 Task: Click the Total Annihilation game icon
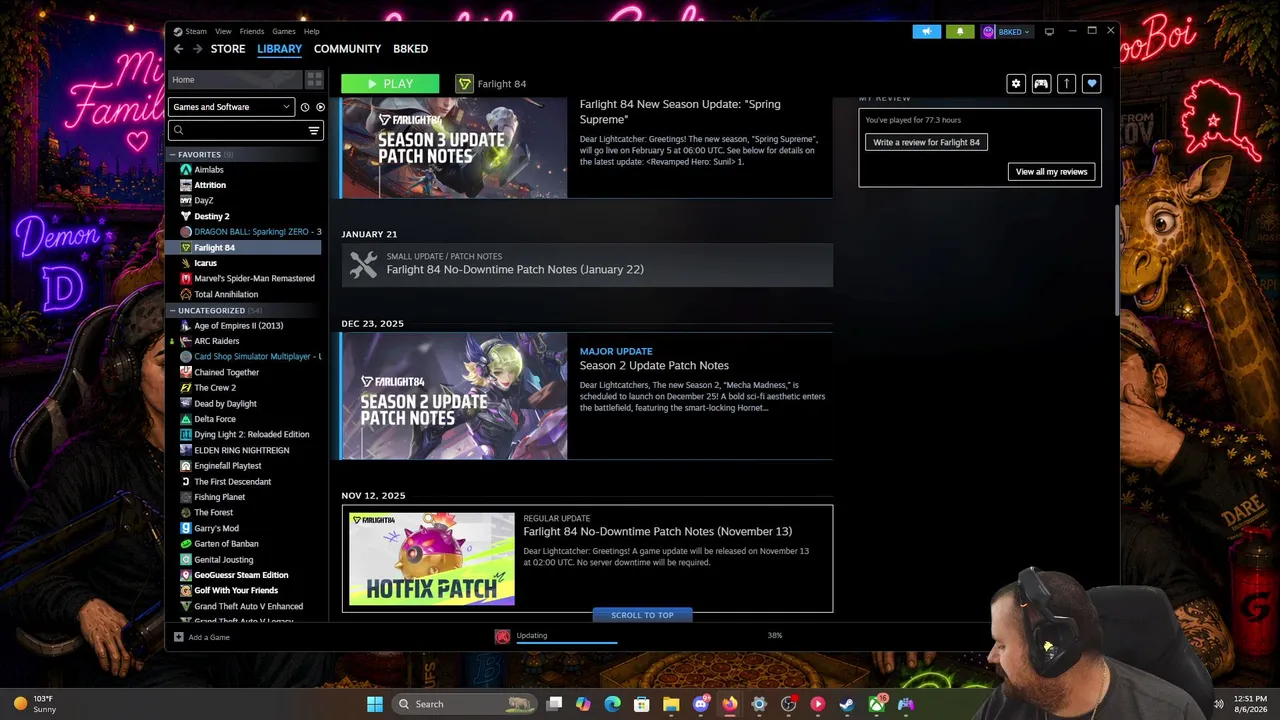(186, 295)
